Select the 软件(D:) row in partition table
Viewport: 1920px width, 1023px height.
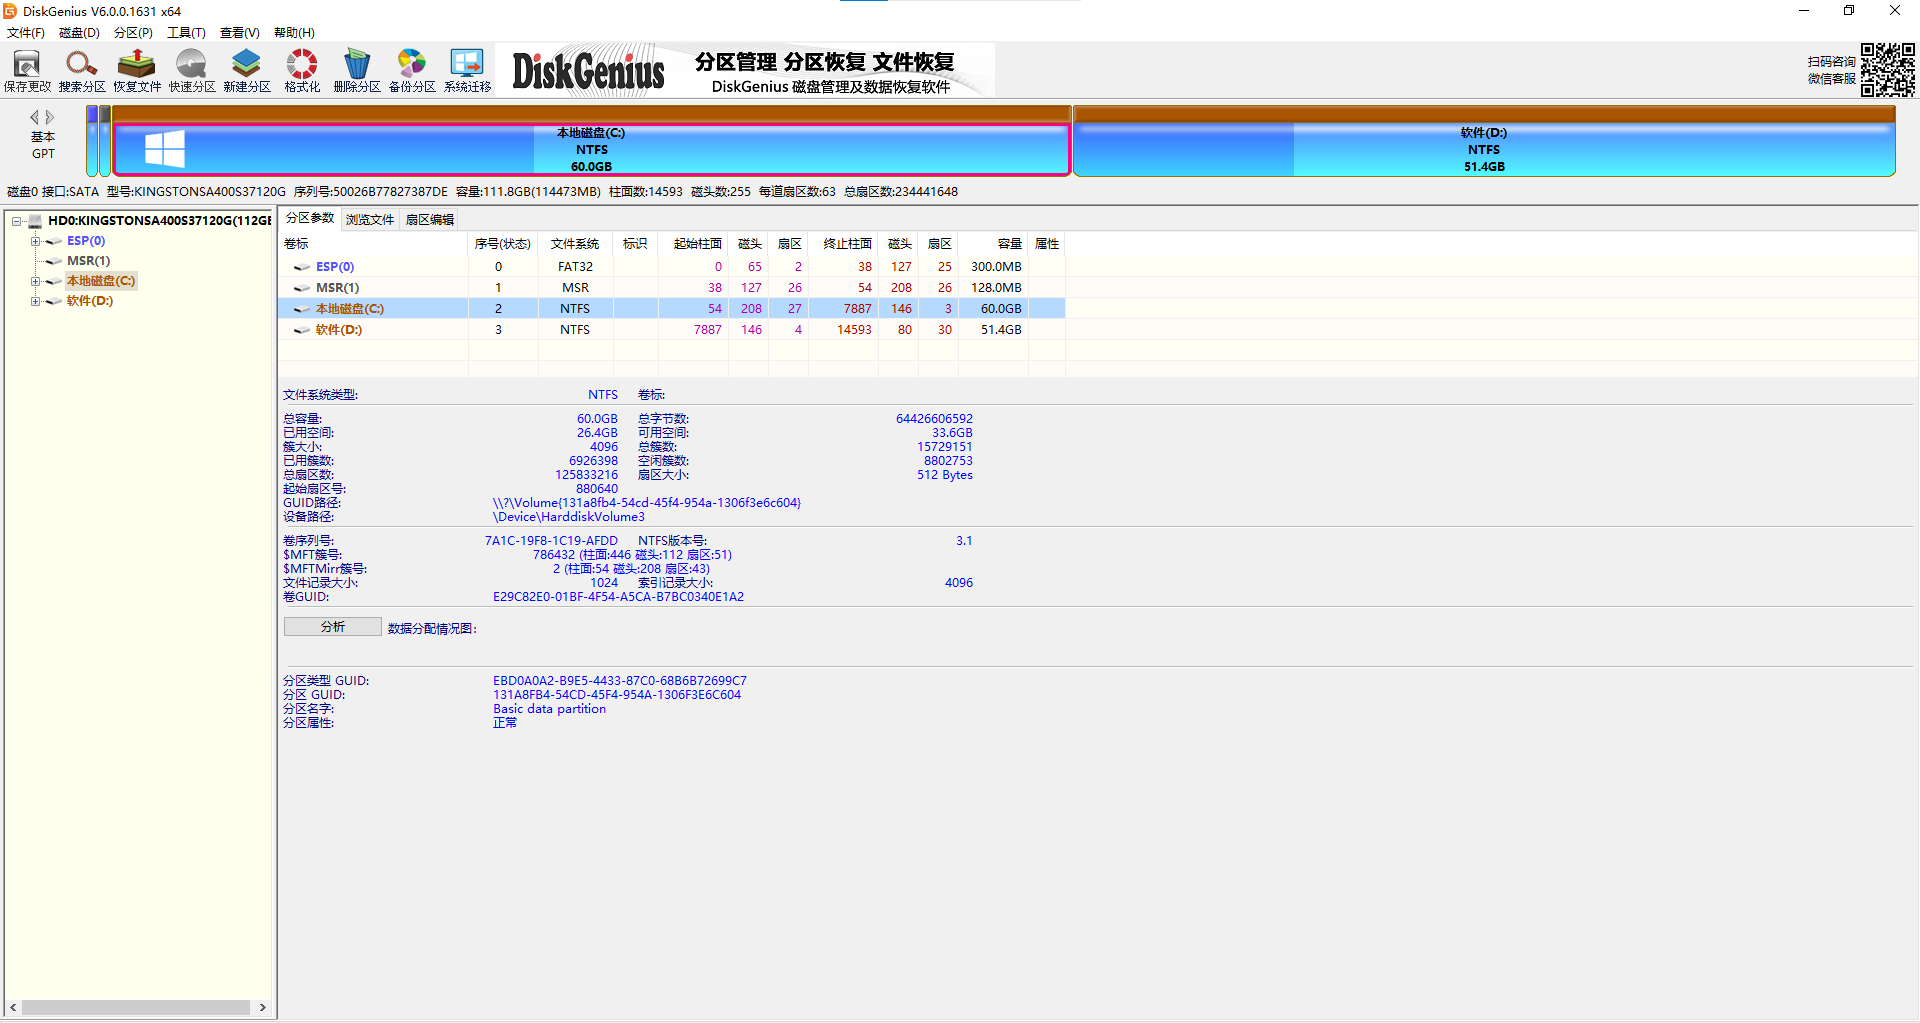click(x=672, y=330)
